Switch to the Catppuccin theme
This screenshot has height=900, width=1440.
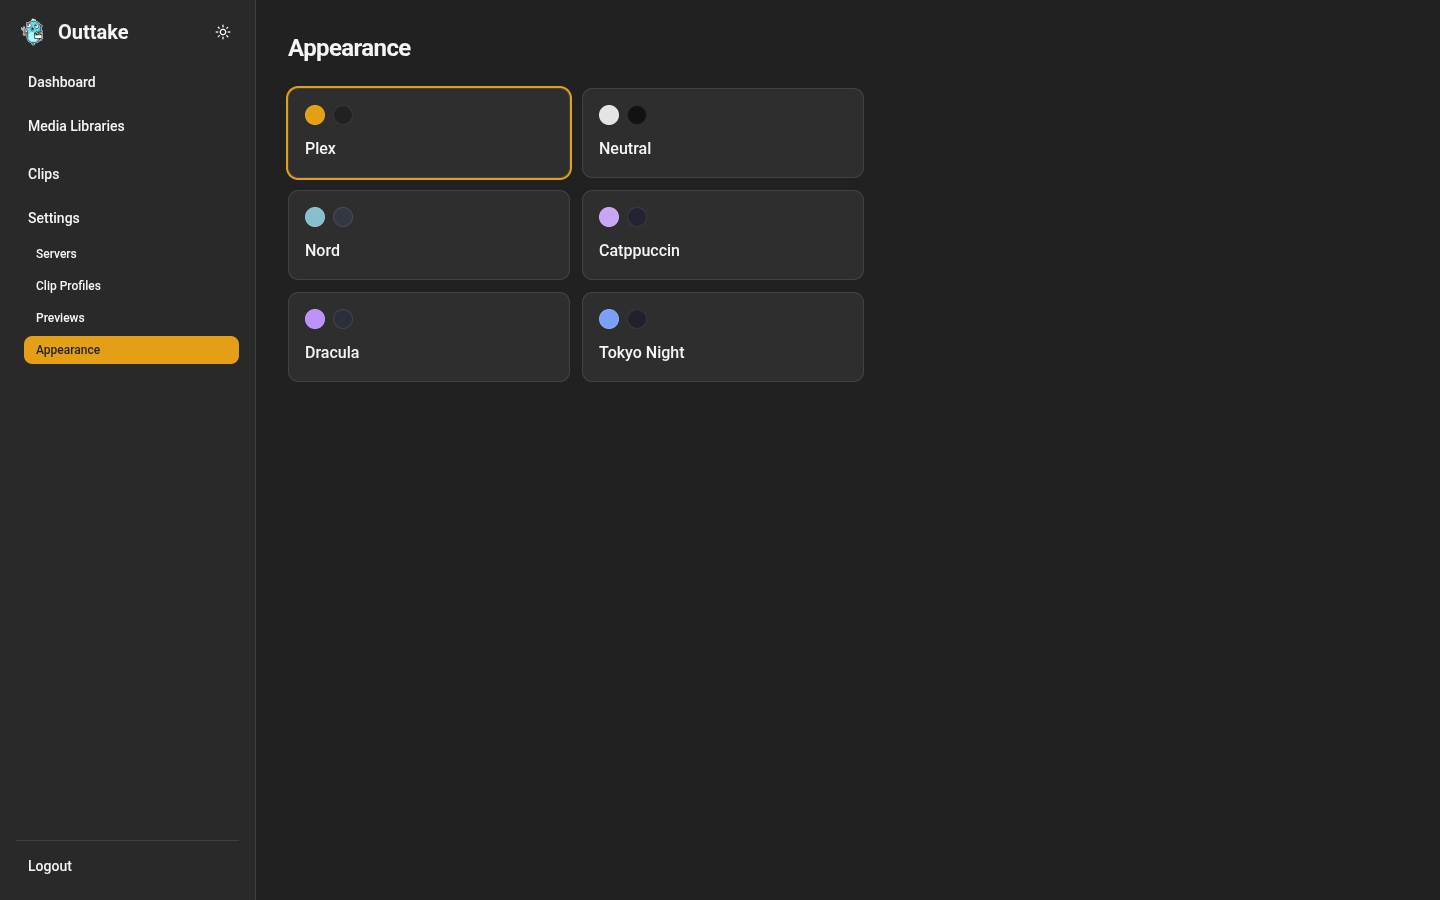point(723,235)
